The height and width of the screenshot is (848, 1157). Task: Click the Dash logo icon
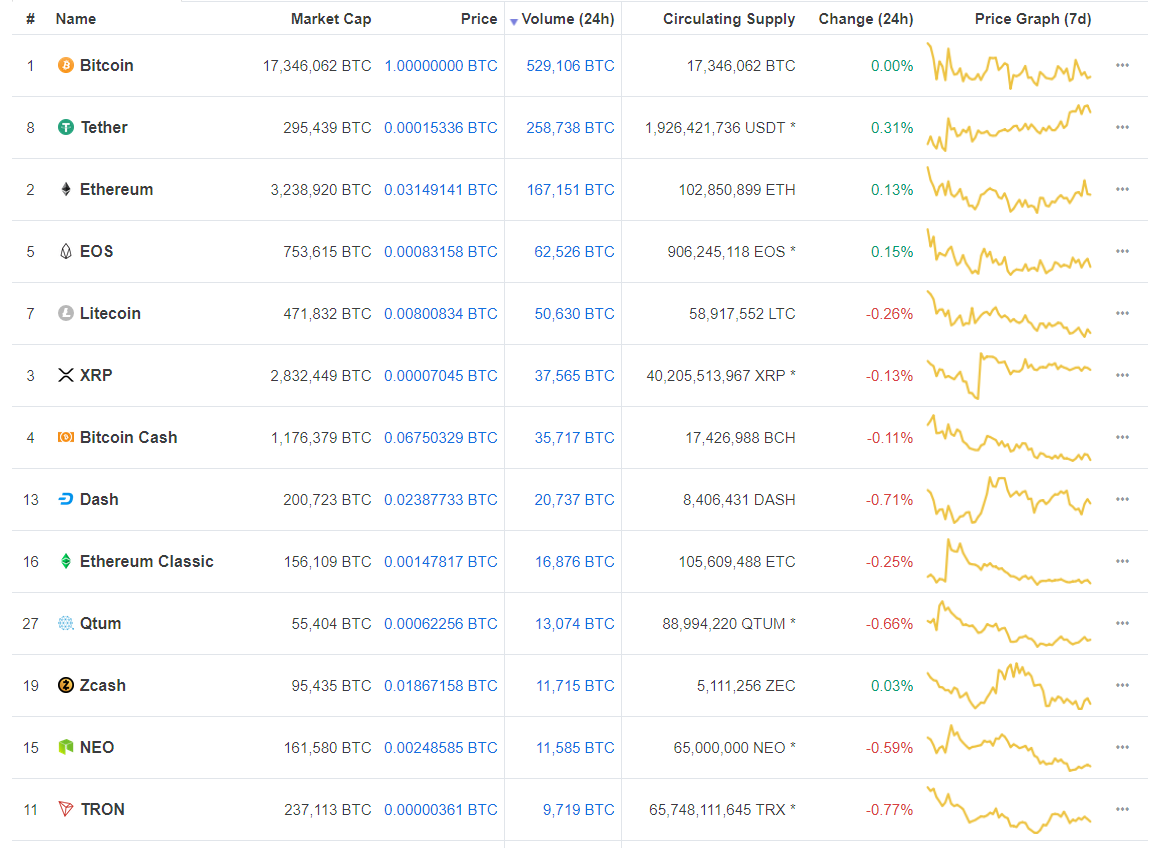[66, 500]
